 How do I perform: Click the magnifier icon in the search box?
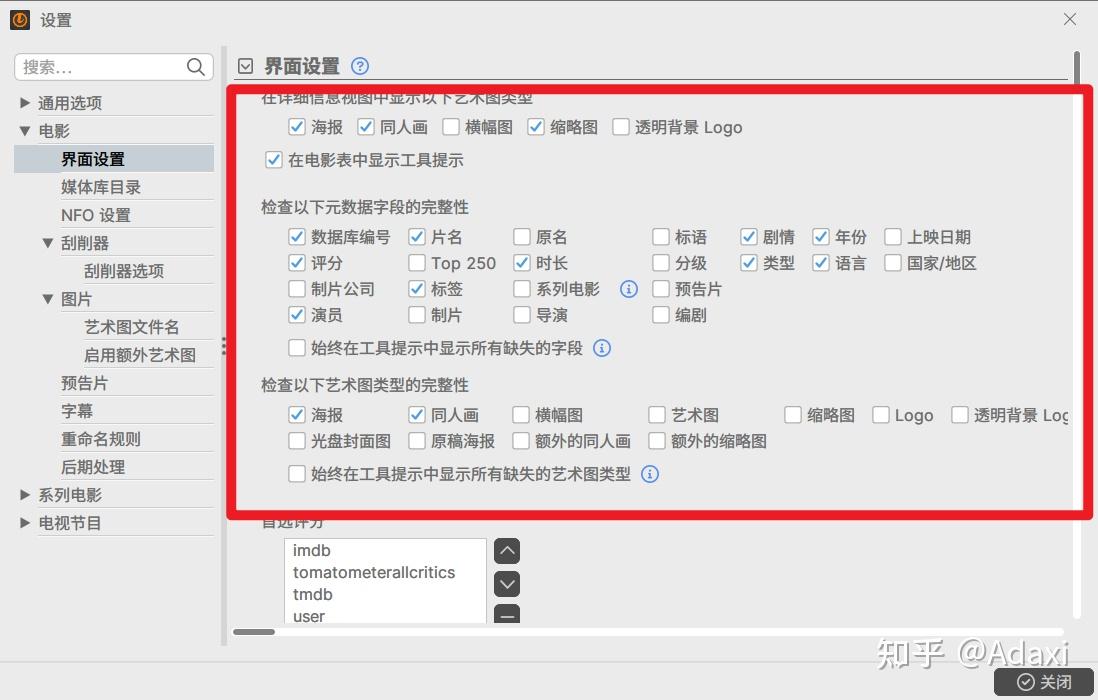196,67
